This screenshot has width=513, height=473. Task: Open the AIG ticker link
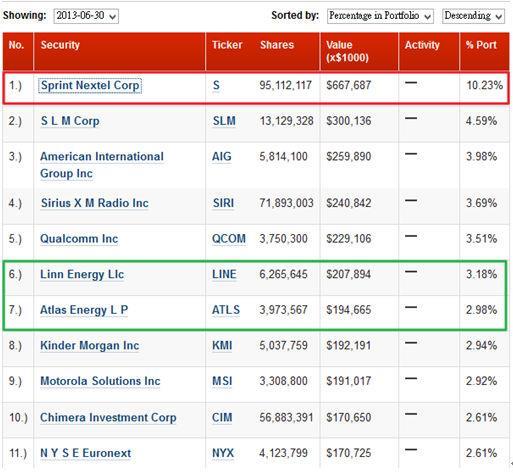point(221,156)
